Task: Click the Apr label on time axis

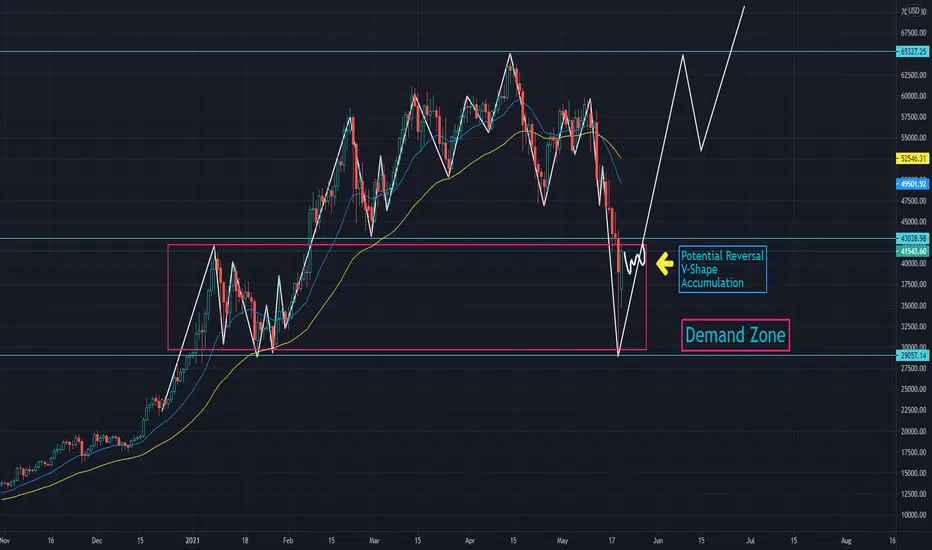Action: tap(470, 540)
